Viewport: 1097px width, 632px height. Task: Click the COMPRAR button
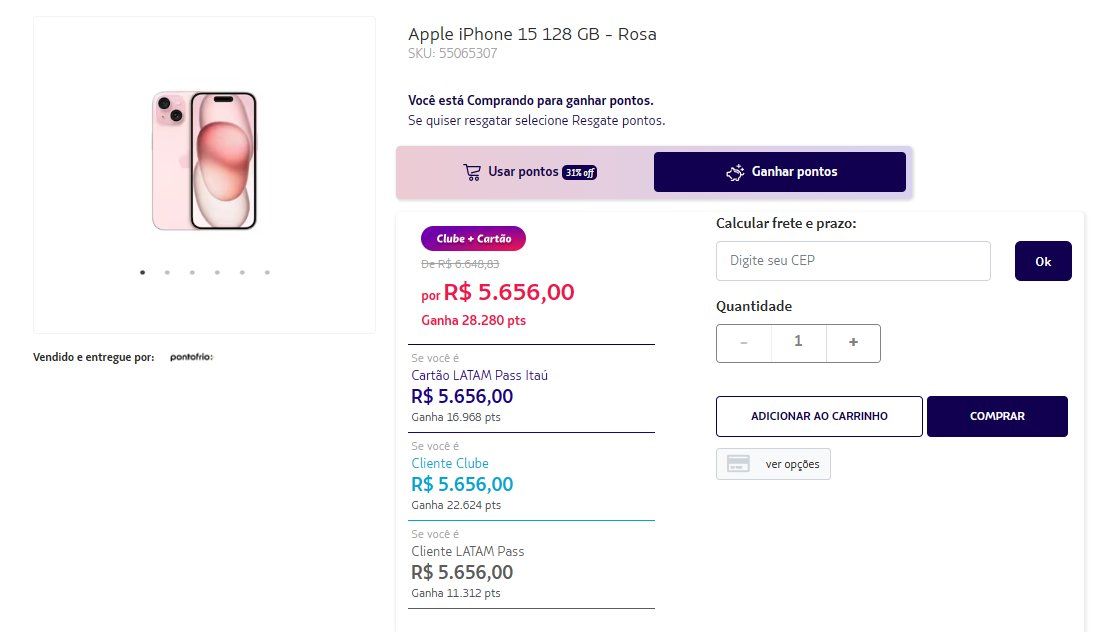[x=997, y=416]
